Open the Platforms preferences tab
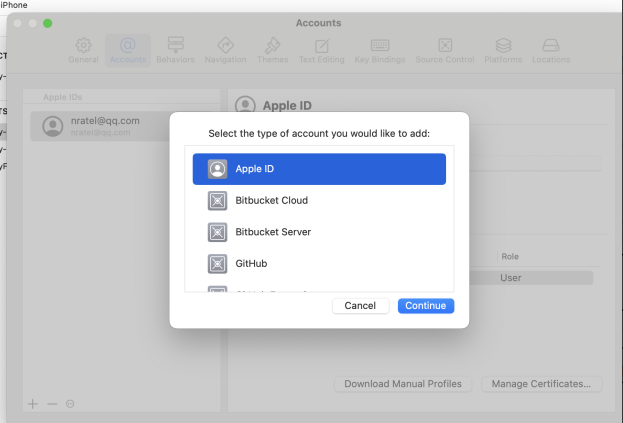The height and width of the screenshot is (423, 623). coord(503,50)
